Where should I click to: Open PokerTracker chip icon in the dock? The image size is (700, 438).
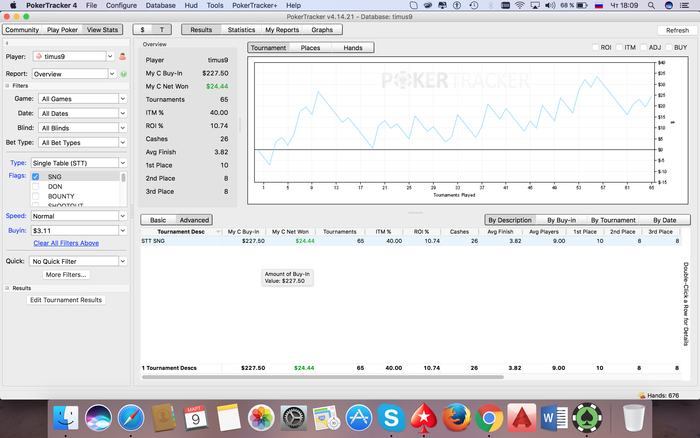(x=587, y=418)
